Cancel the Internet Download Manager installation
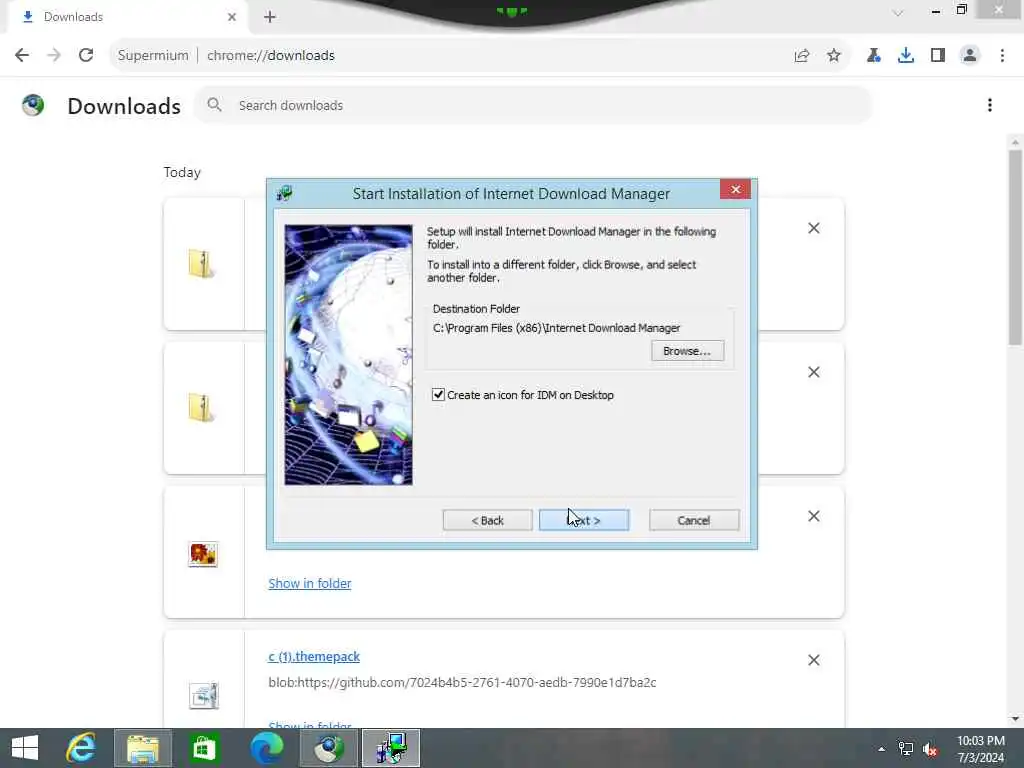This screenshot has height=768, width=1024. (694, 520)
